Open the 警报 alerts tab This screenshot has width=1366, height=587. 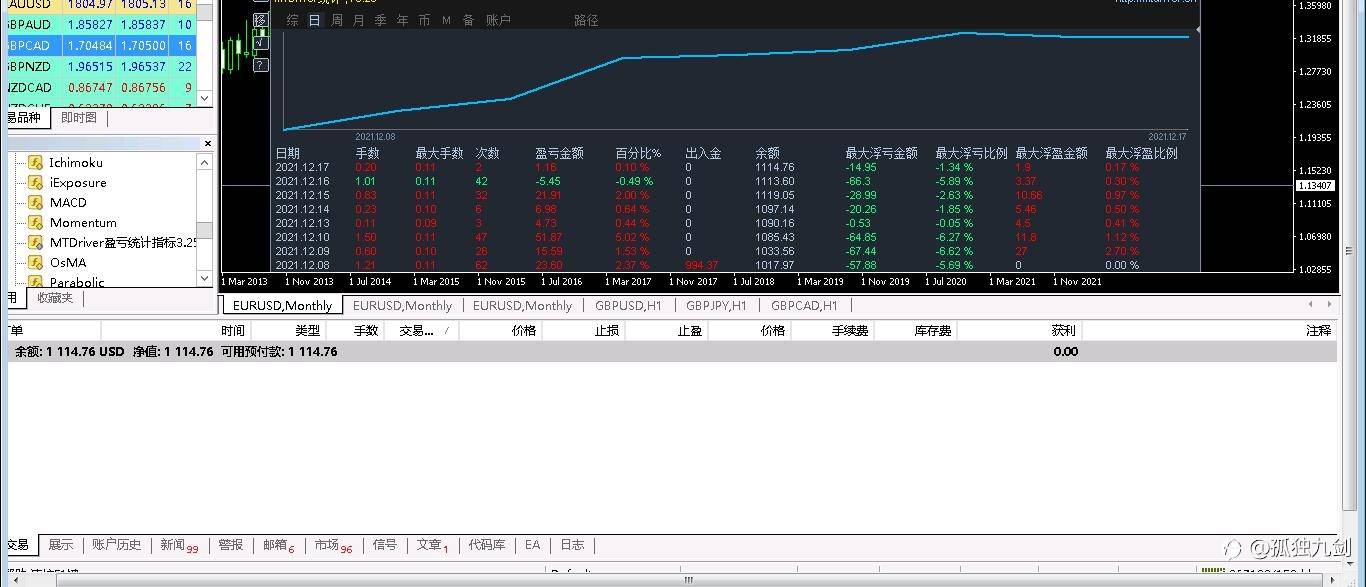click(x=231, y=545)
